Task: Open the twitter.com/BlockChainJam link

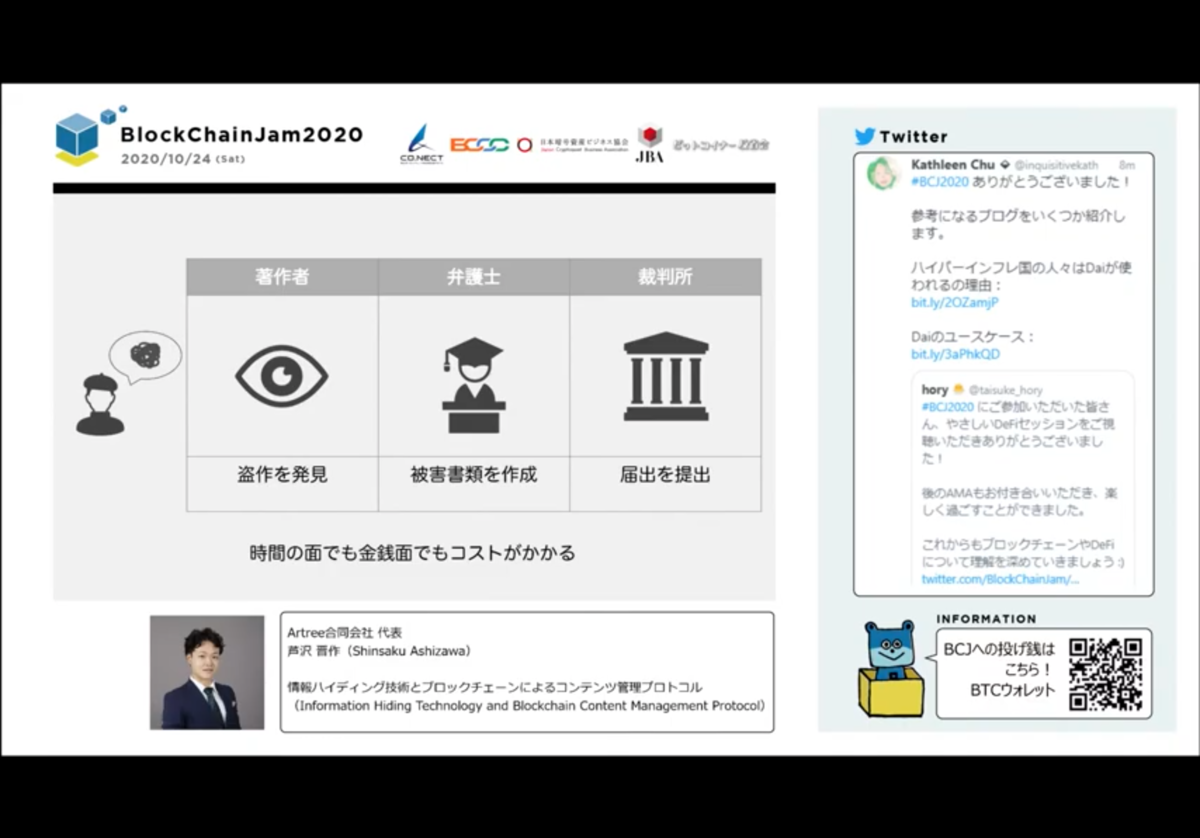Action: click(x=1000, y=579)
